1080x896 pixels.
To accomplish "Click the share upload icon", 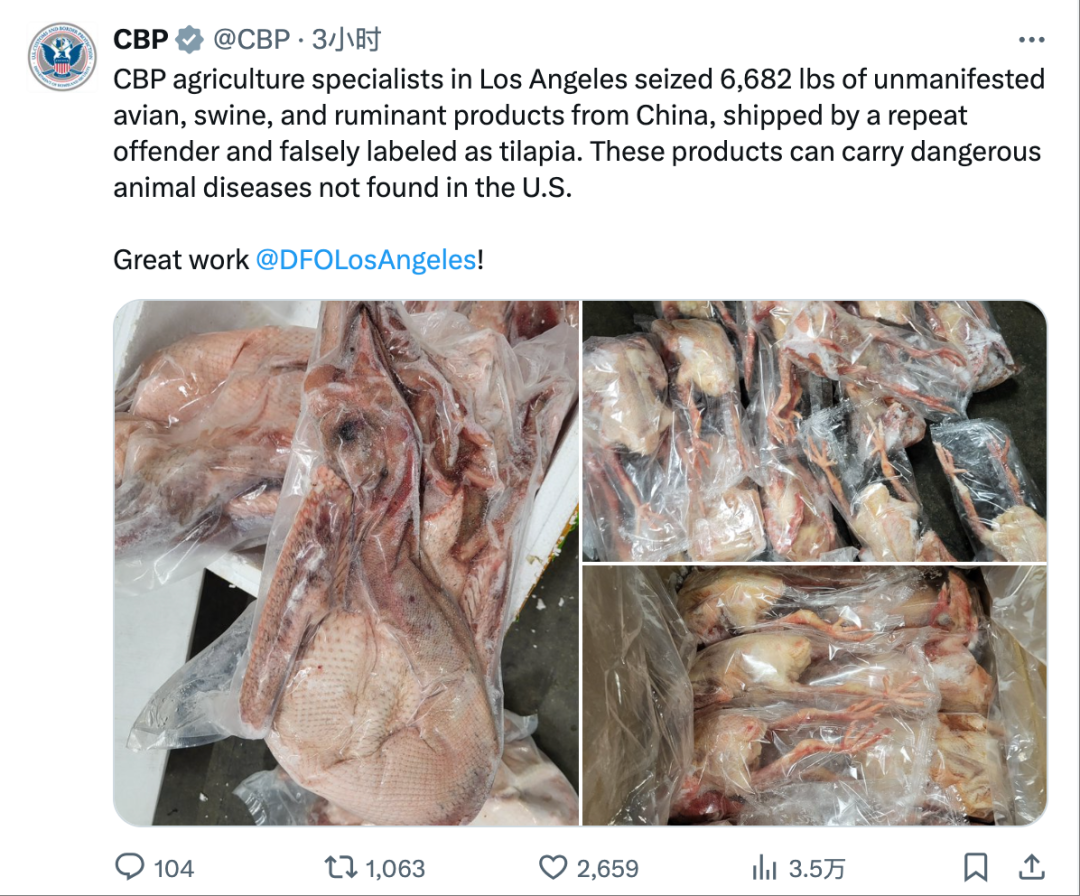I will tap(1031, 867).
